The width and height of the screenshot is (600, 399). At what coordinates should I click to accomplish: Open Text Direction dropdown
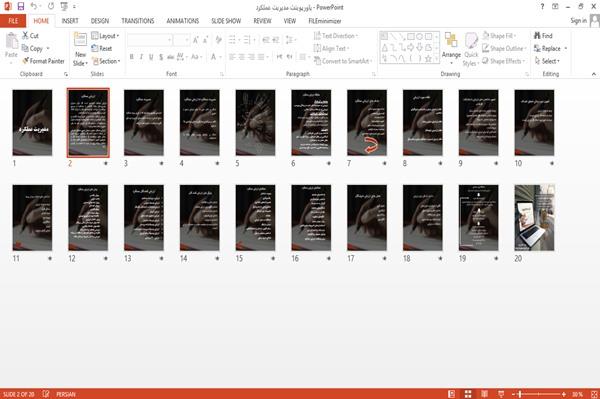(x=336, y=36)
